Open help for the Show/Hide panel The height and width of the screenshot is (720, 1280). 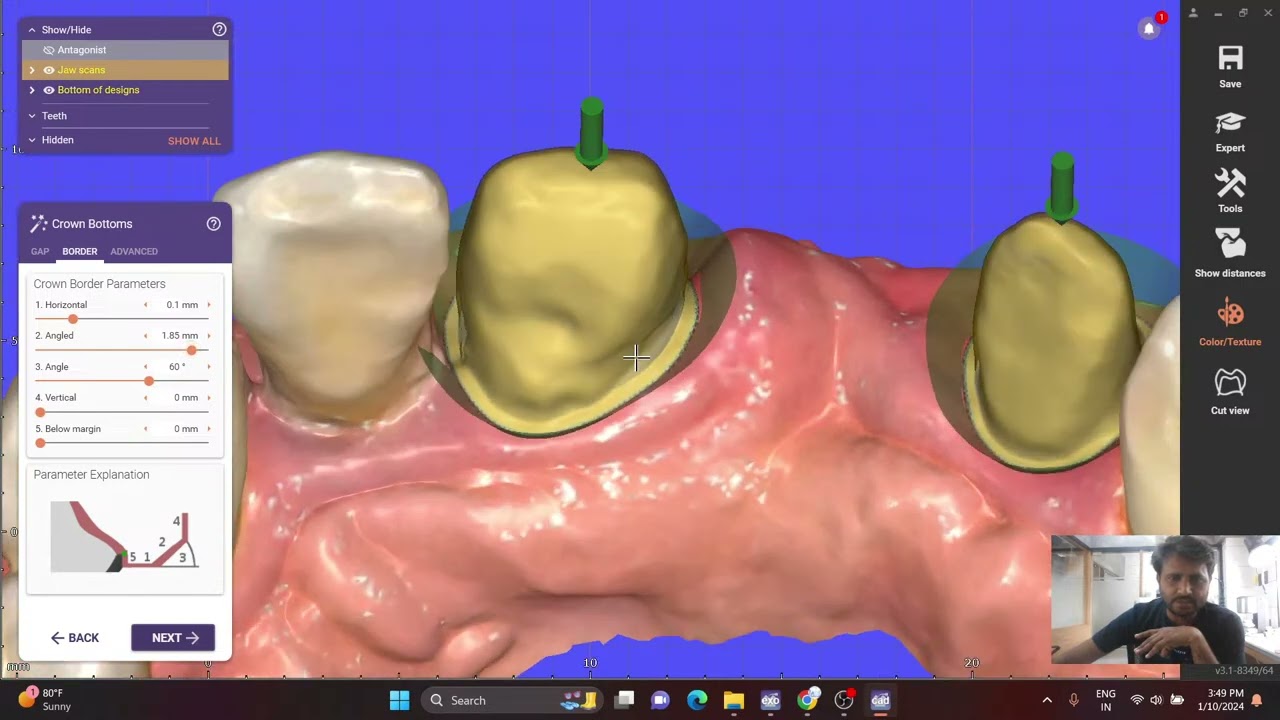click(219, 30)
